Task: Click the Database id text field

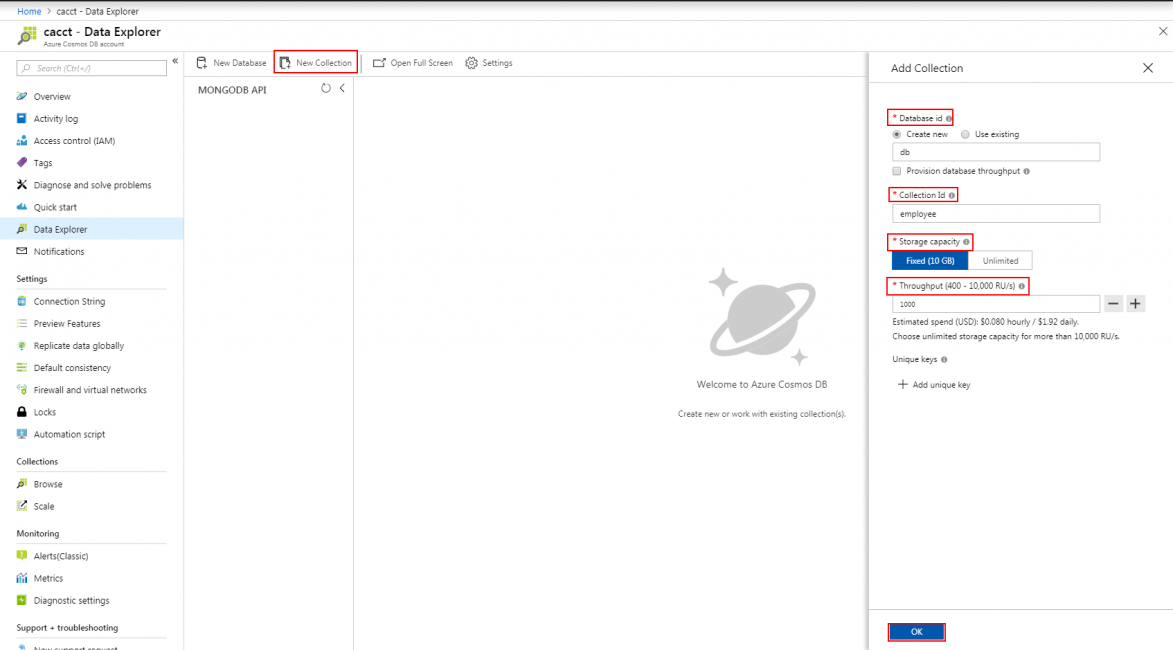Action: 996,152
